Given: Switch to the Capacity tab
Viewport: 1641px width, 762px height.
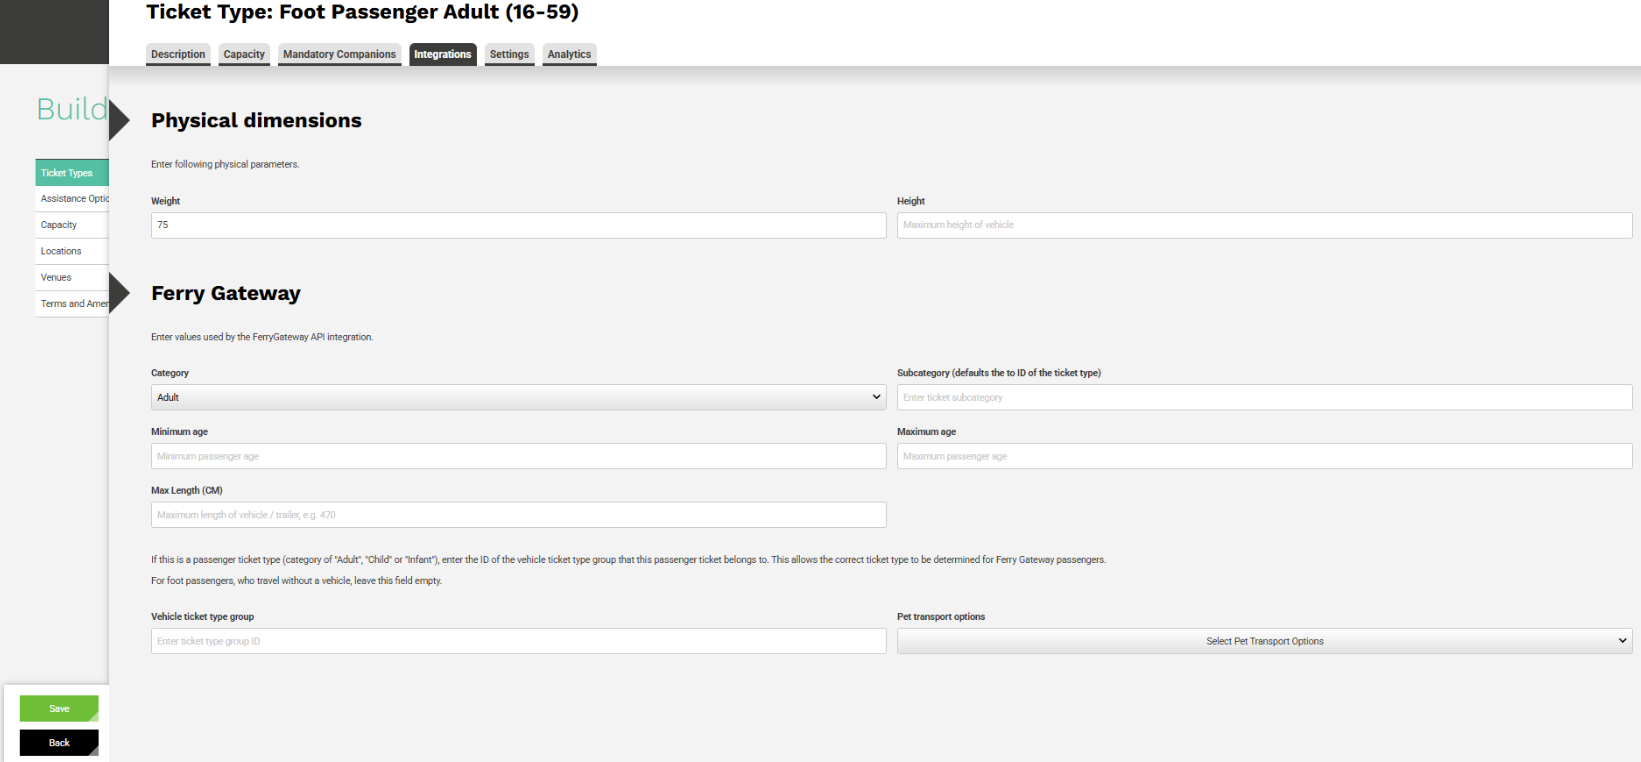Looking at the screenshot, I should coord(244,54).
